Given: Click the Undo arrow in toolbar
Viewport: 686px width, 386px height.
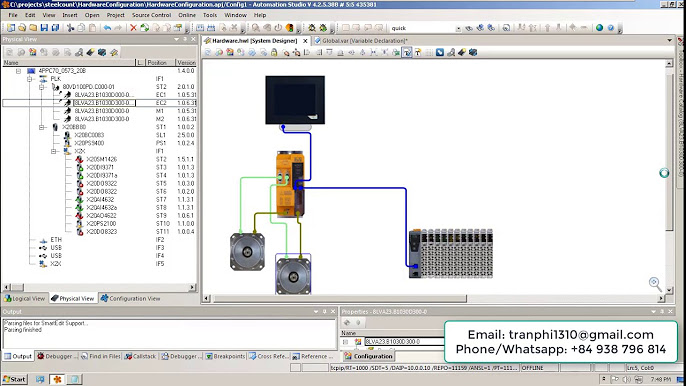Looking at the screenshot, I should tap(107, 28).
